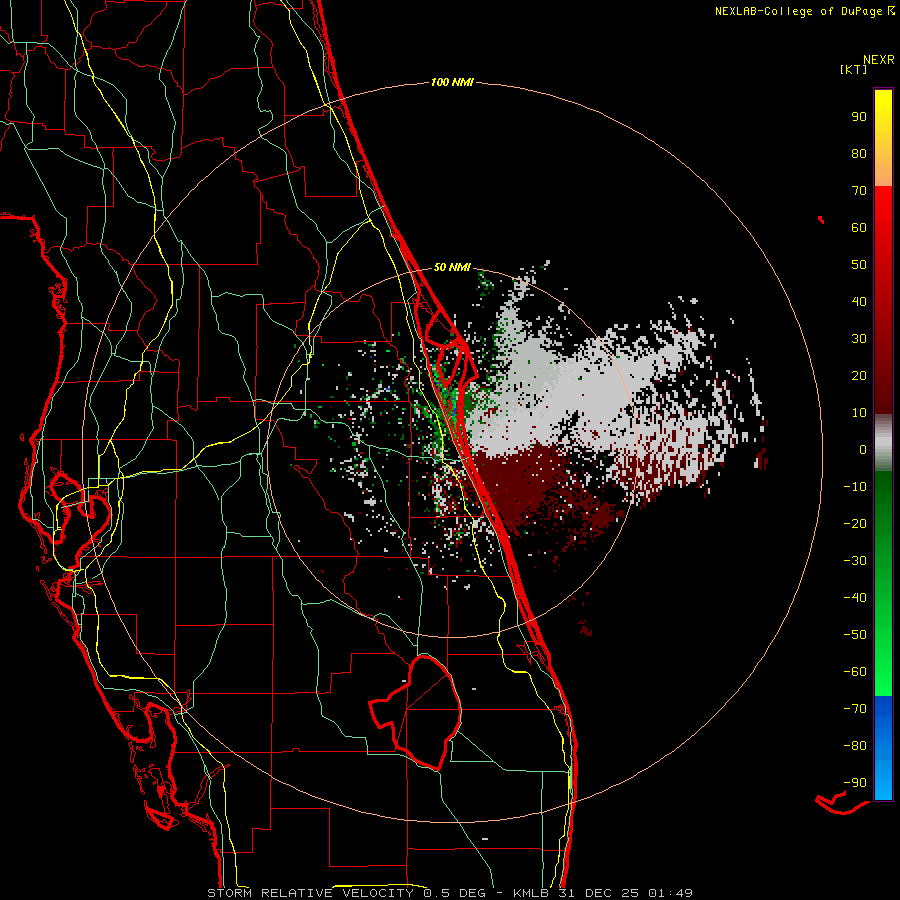Click the "[KT]" units label
This screenshot has width=900, height=900.
click(x=854, y=69)
